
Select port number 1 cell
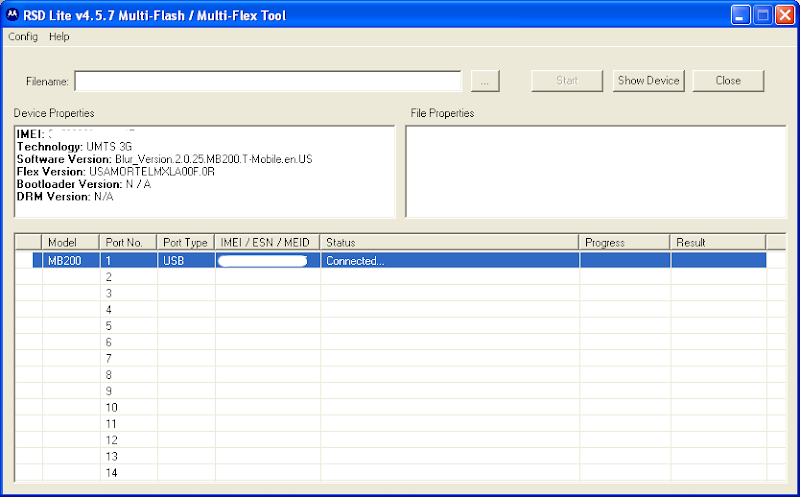[128, 260]
